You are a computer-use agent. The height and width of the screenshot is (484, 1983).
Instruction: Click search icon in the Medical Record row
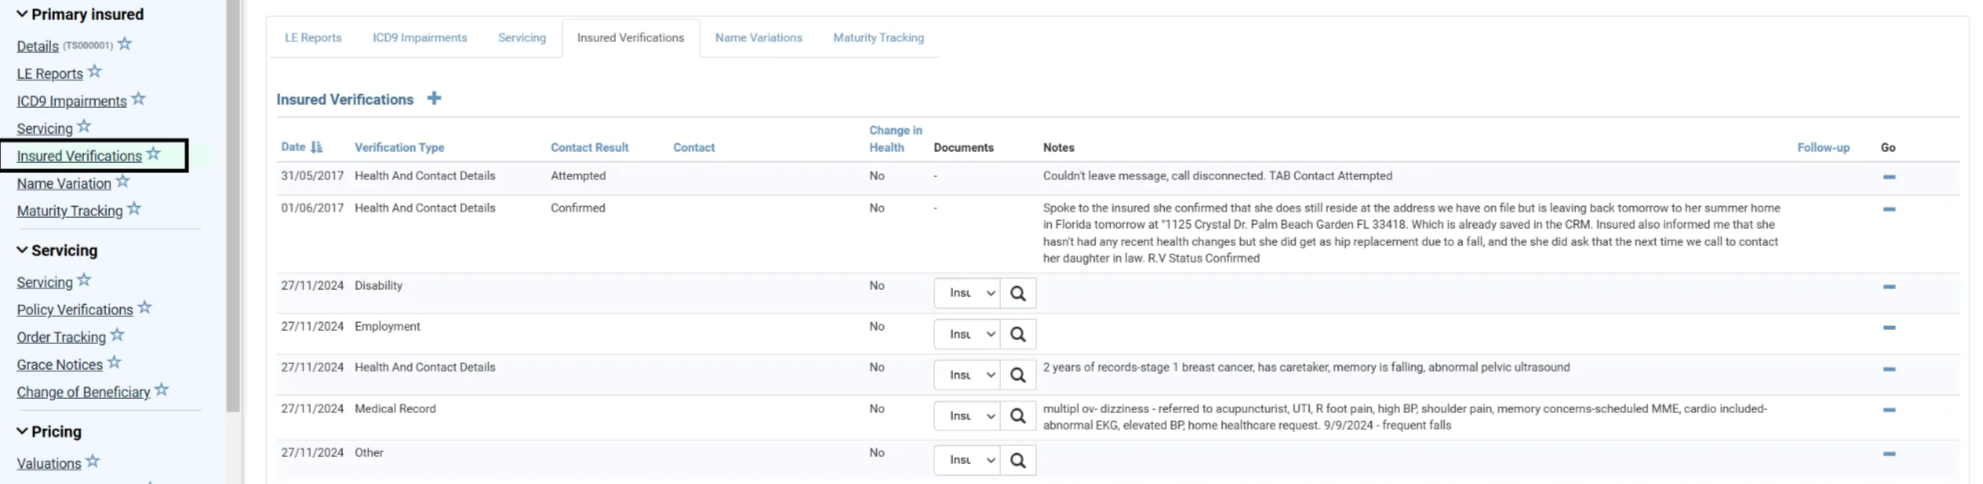(1018, 416)
